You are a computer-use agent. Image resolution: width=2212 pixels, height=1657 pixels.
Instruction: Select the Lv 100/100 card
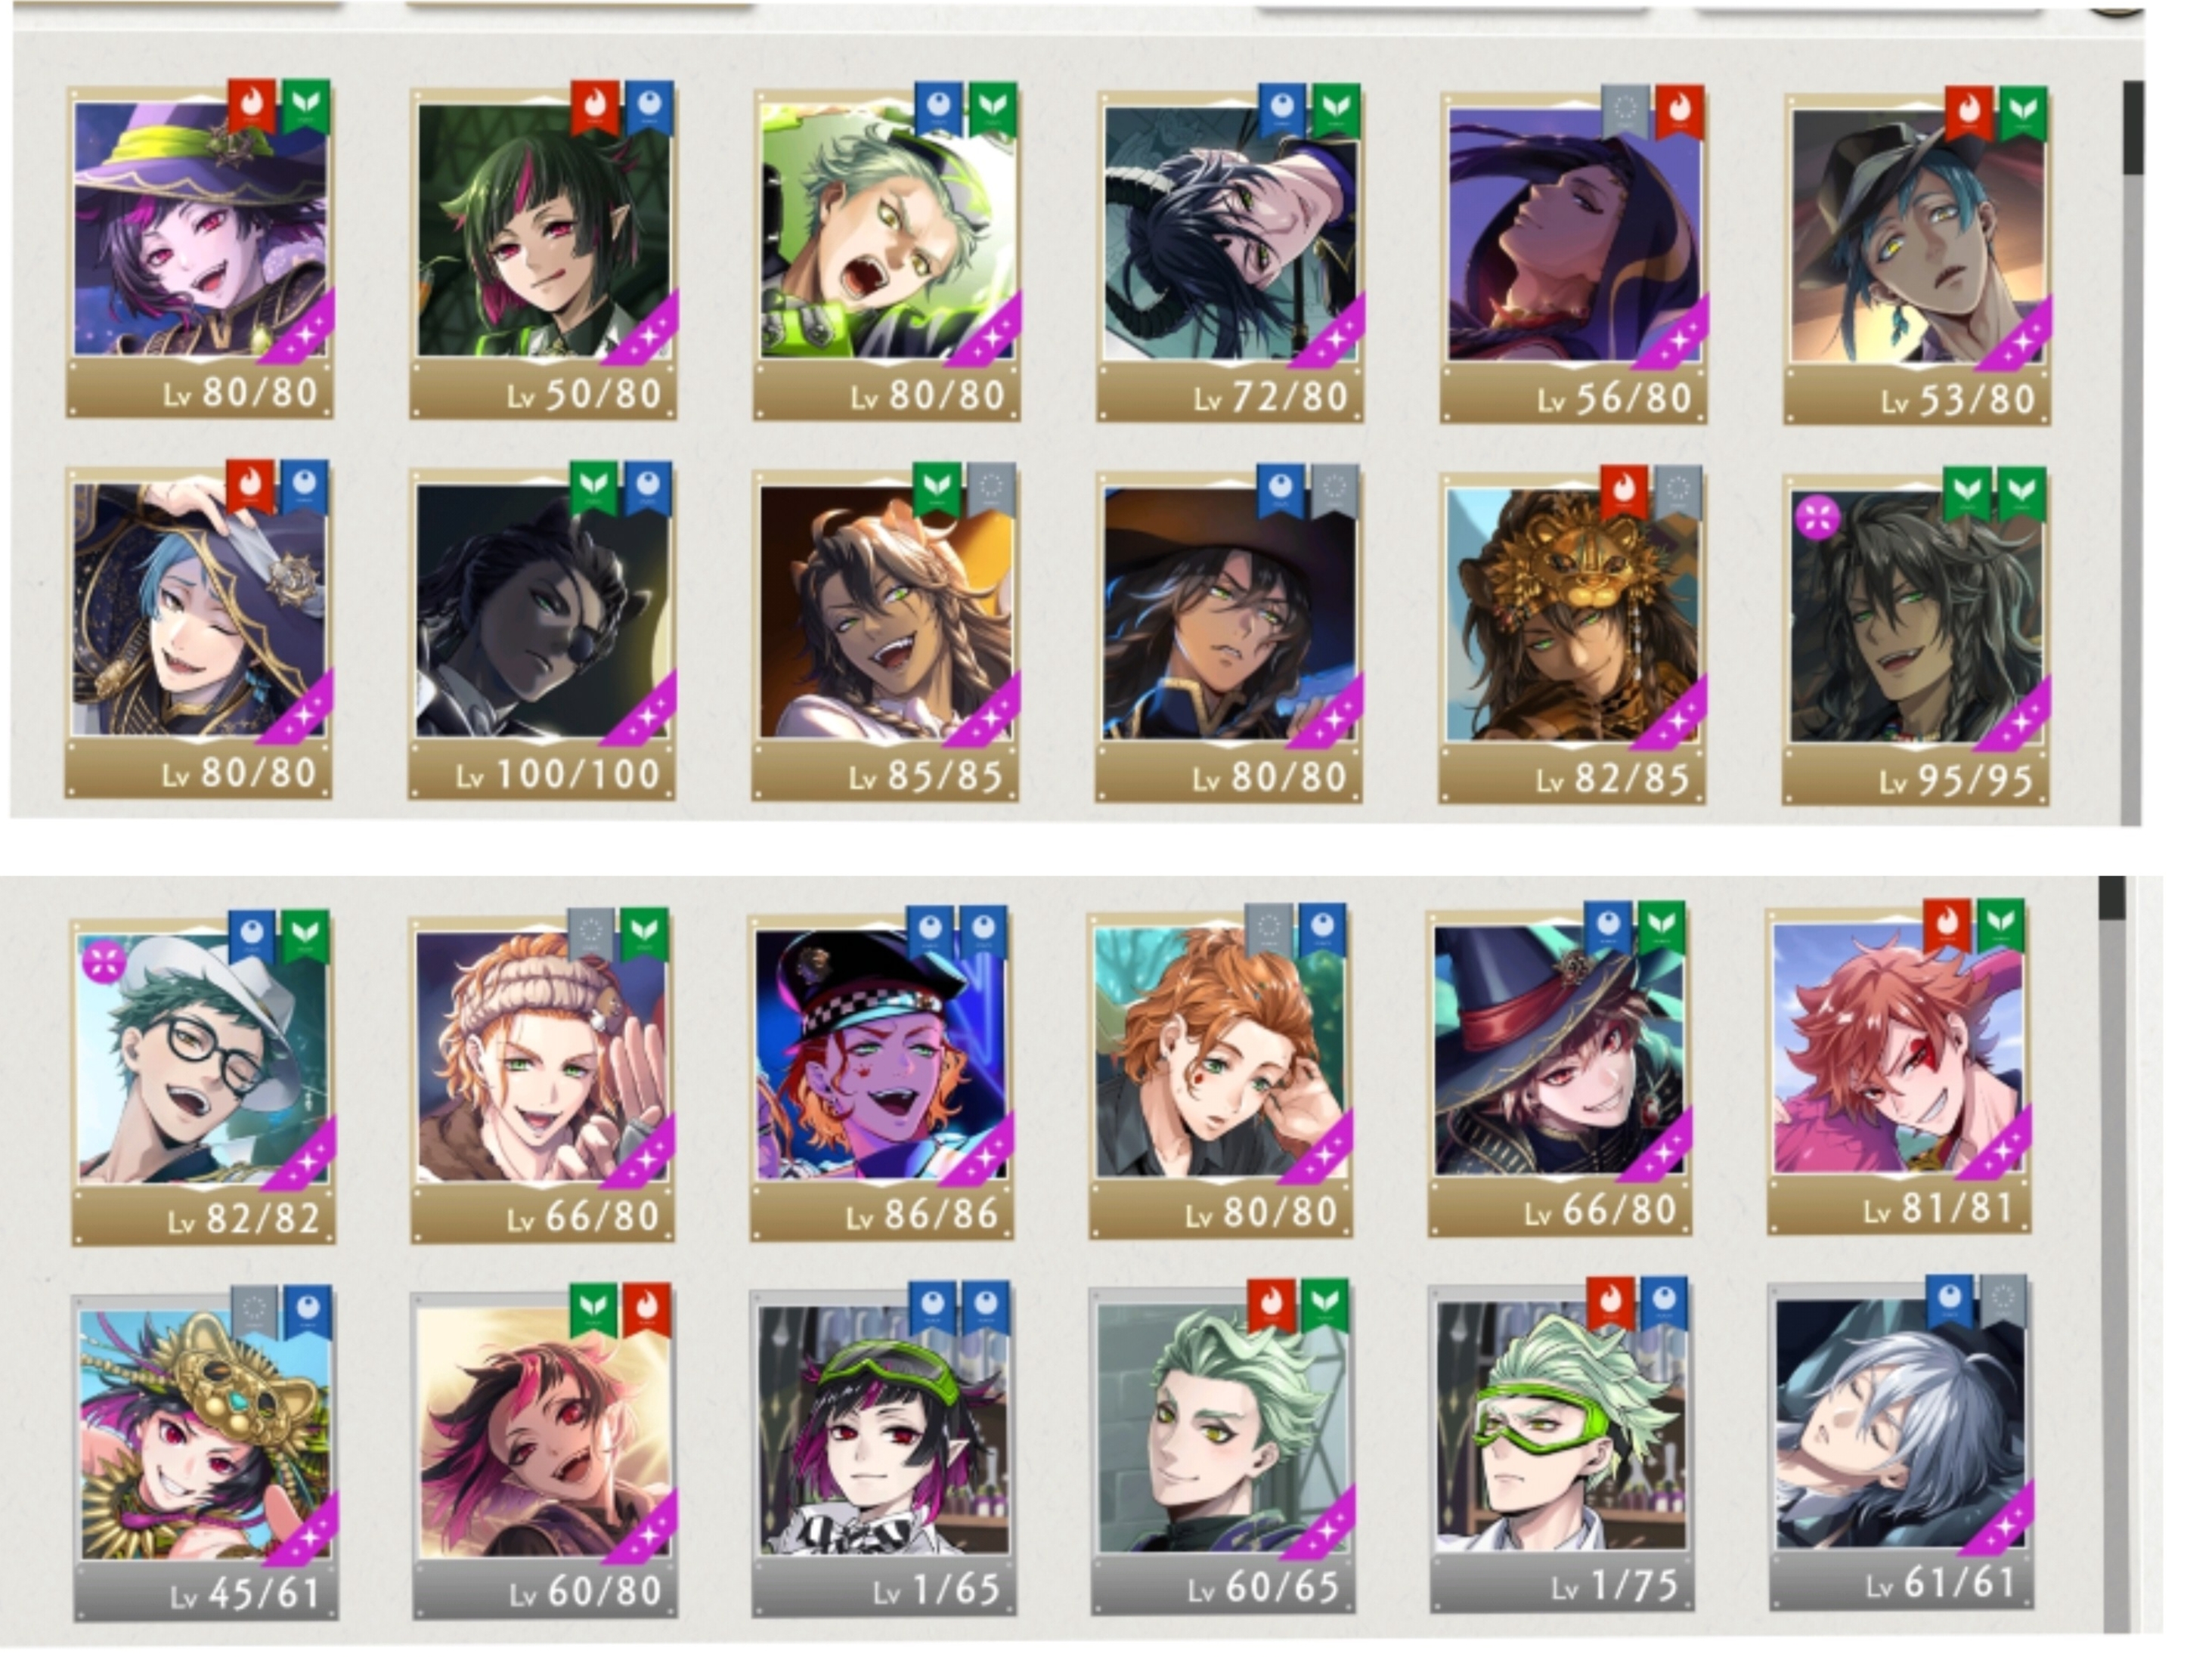click(543, 631)
